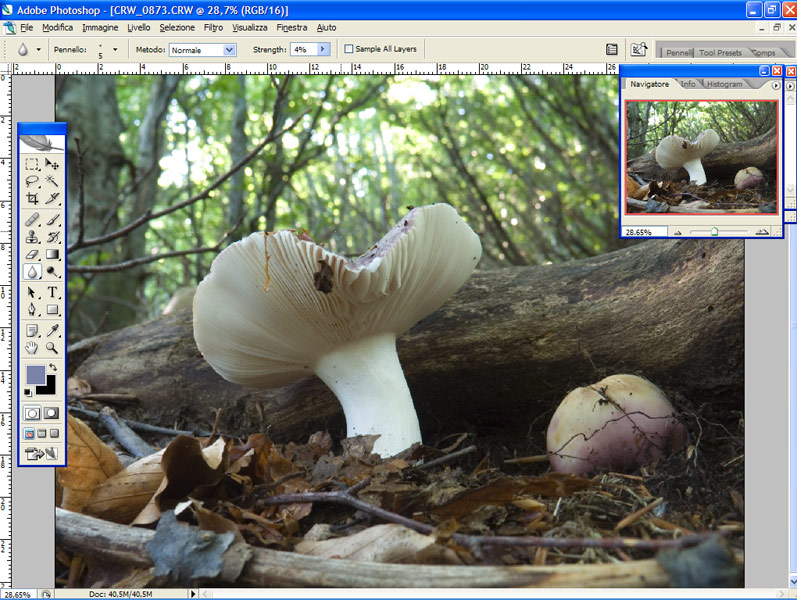The width and height of the screenshot is (797, 600).
Task: Expand the Pennello brush preset picker
Action: pyautogui.click(x=114, y=49)
